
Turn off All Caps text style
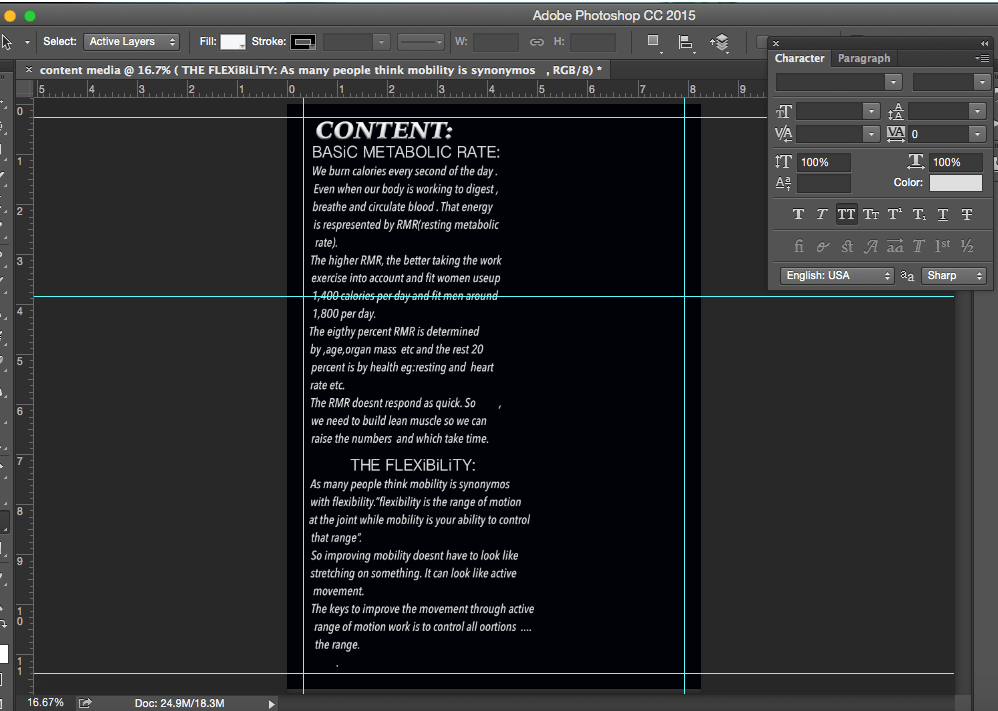[846, 214]
